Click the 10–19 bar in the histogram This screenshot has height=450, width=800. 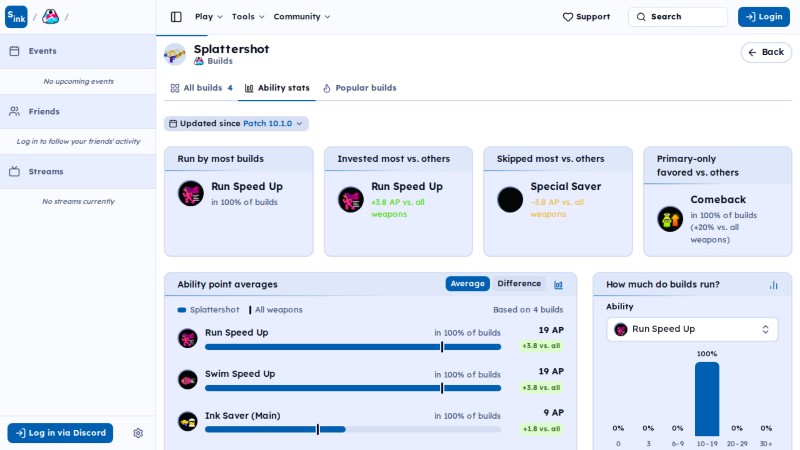pyautogui.click(x=707, y=399)
